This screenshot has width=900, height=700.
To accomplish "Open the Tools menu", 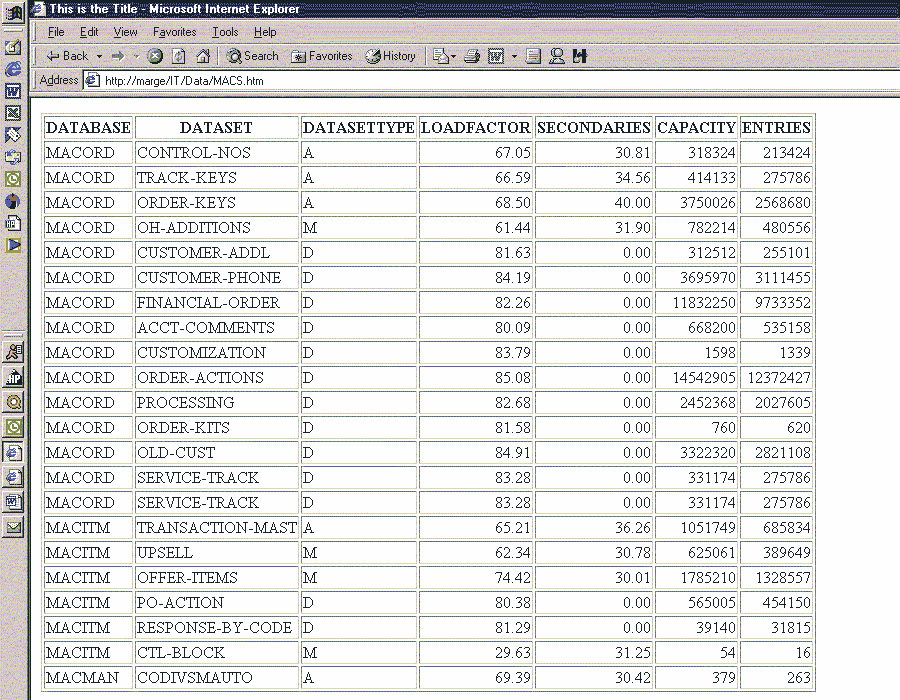I will (225, 32).
